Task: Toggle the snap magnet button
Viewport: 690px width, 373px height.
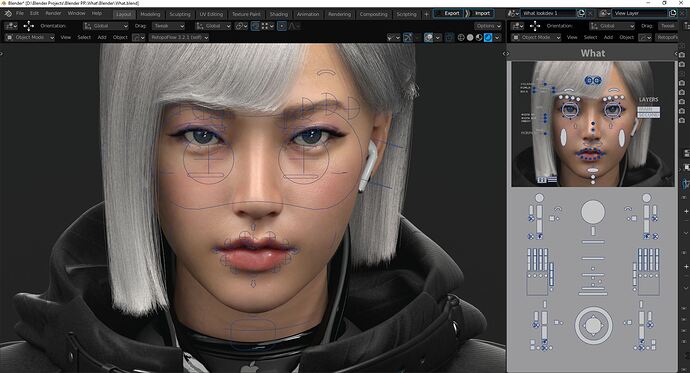Action: coord(255,26)
